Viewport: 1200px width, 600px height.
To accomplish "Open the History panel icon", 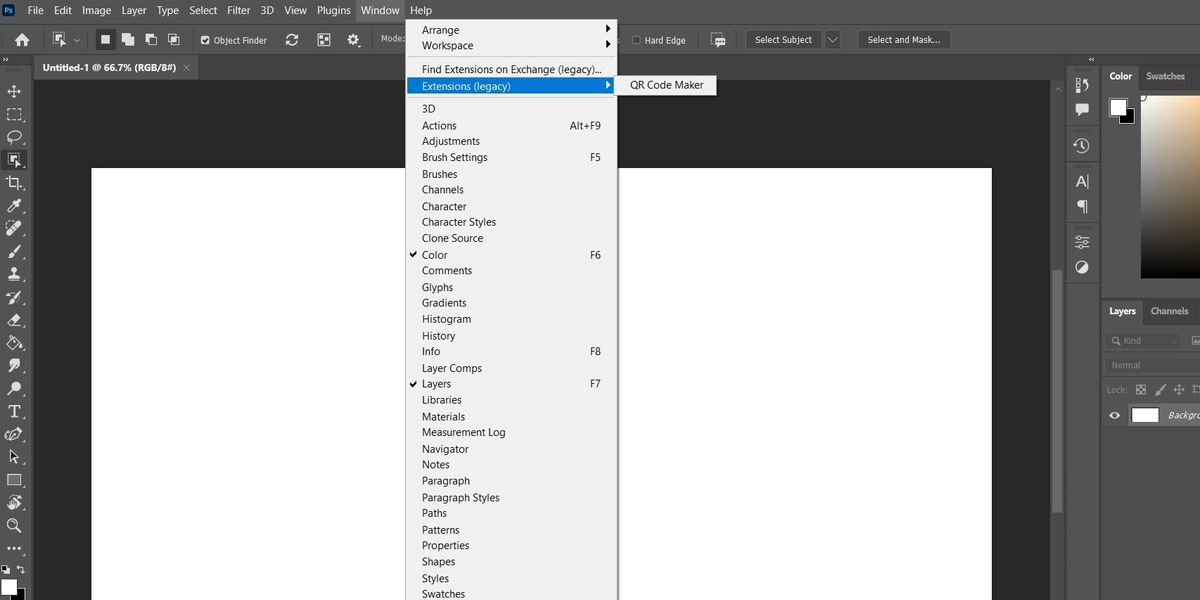I will tap(1082, 145).
